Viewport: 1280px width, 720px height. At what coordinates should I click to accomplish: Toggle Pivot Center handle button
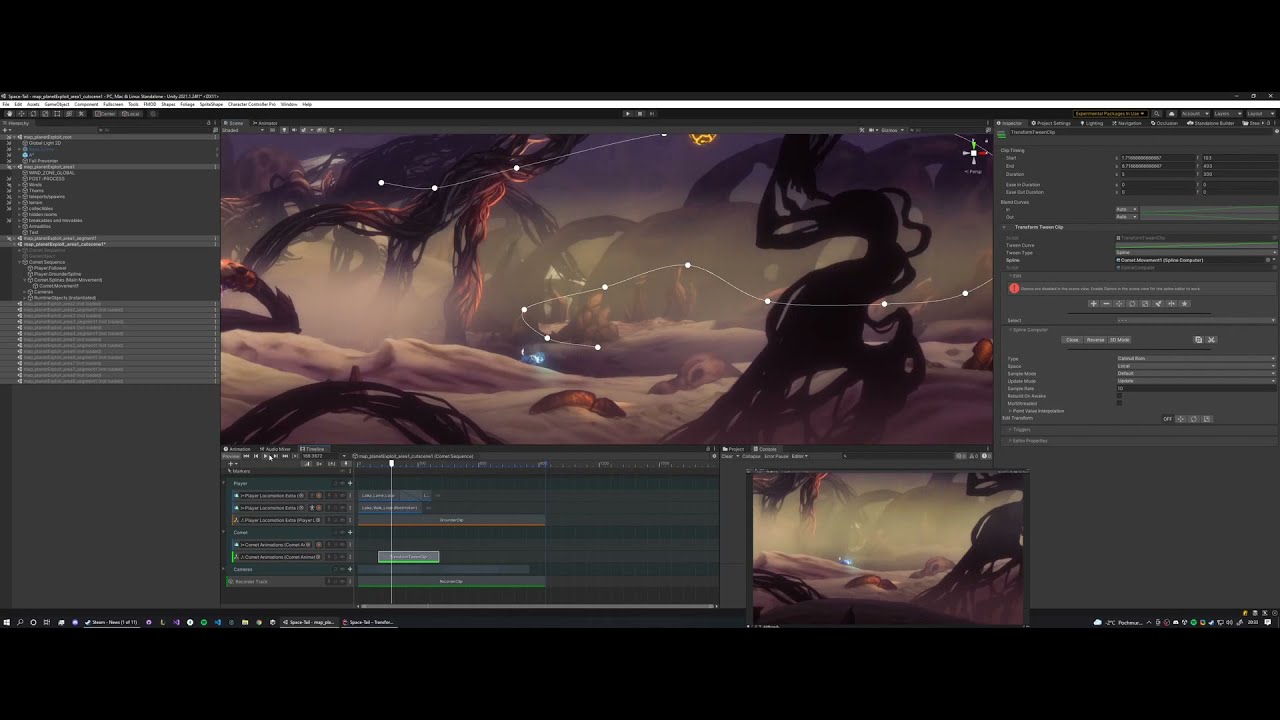pos(104,114)
